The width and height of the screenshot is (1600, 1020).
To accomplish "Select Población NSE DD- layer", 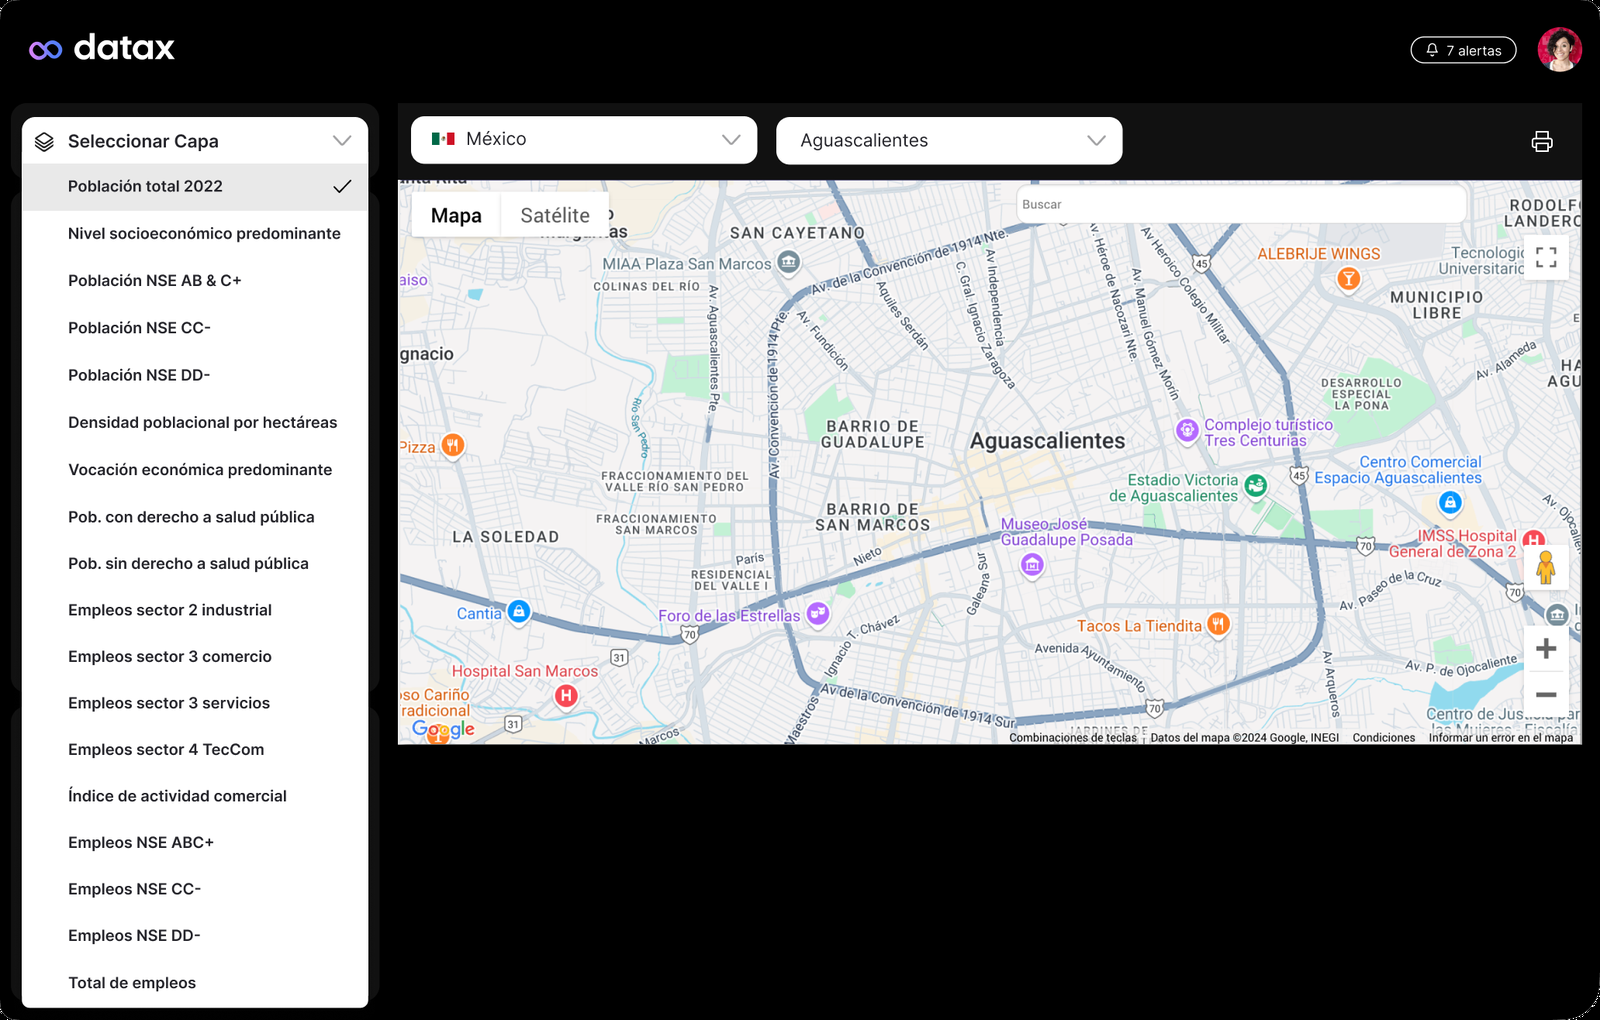I will point(195,375).
